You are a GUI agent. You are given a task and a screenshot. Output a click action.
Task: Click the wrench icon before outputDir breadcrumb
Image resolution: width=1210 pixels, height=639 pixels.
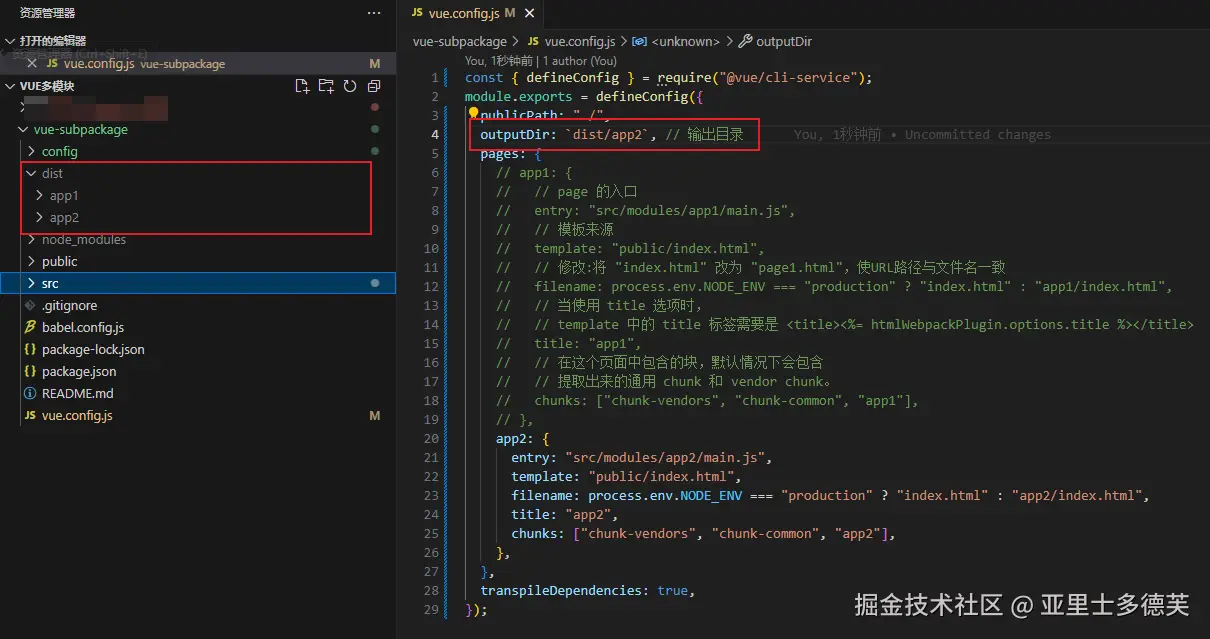pos(744,41)
